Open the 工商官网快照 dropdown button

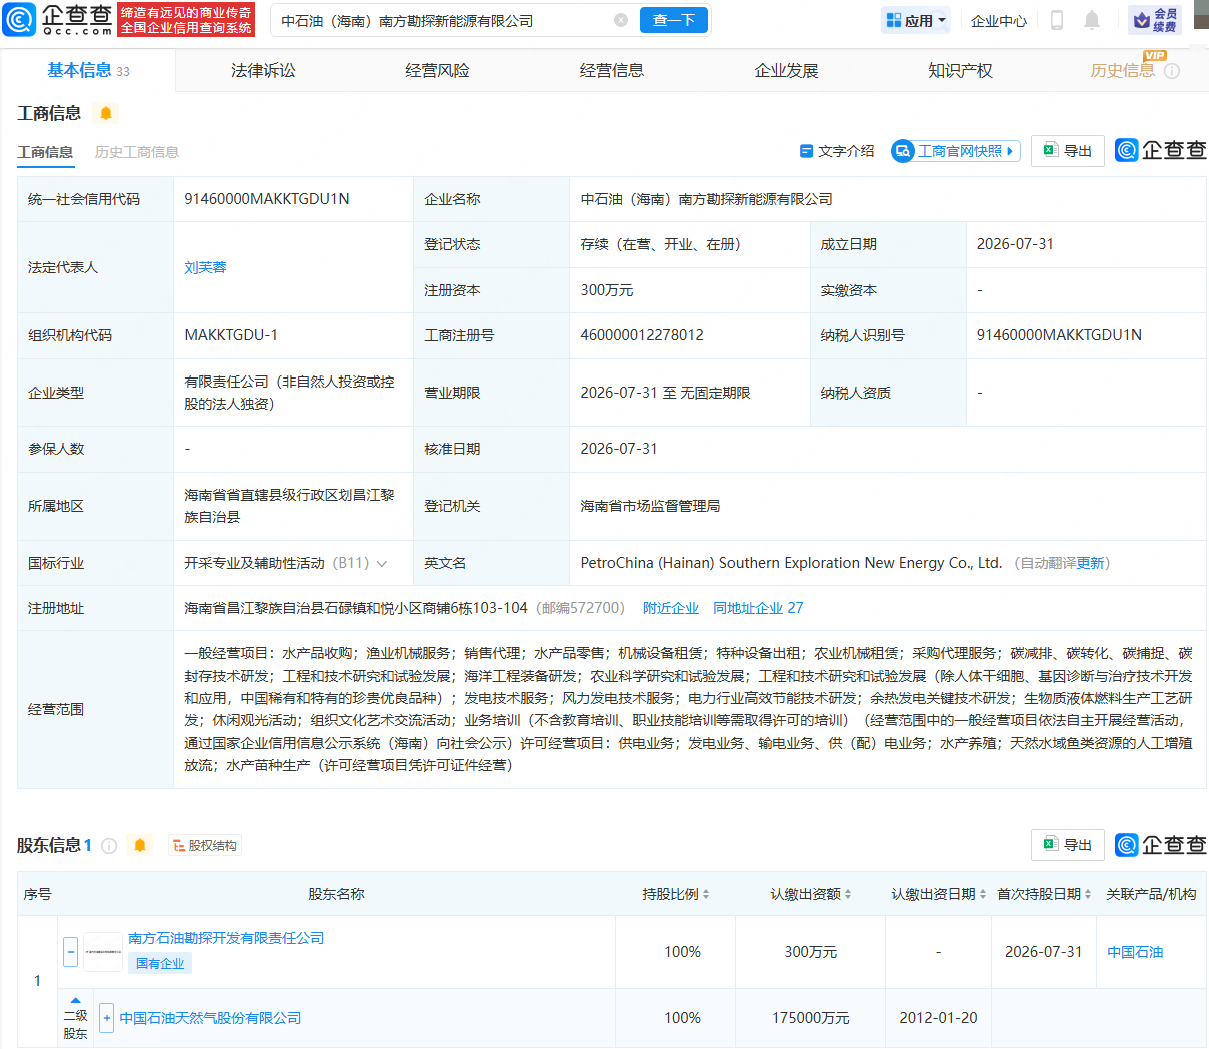pyautogui.click(x=956, y=151)
